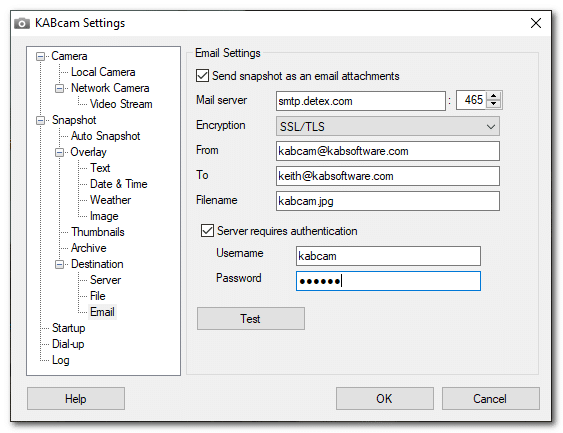Uncheck Send snapshot as email attachments
The image size is (563, 433).
coord(203,76)
